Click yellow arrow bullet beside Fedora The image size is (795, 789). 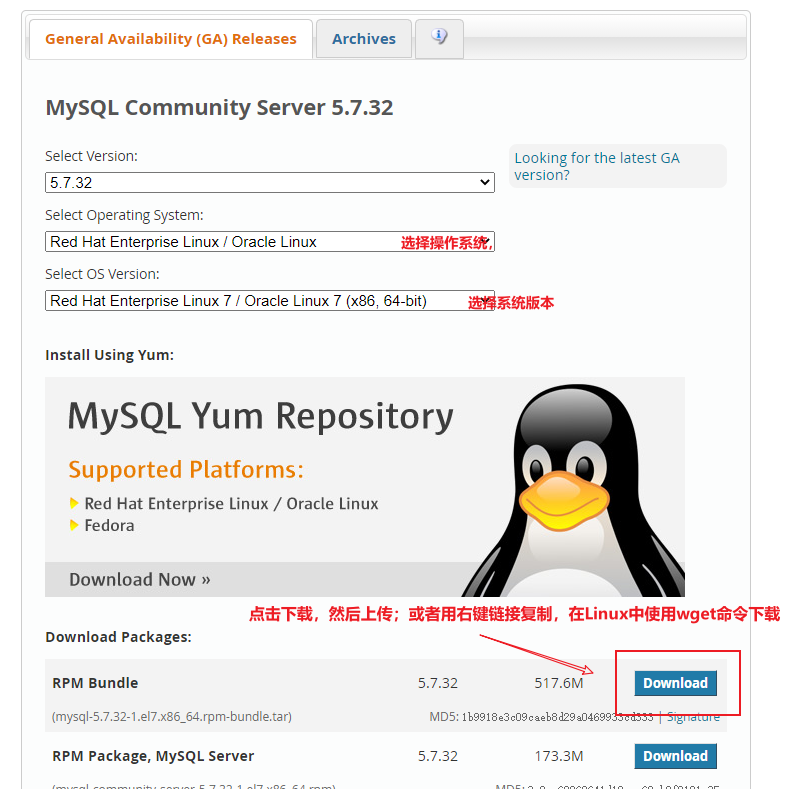74,526
